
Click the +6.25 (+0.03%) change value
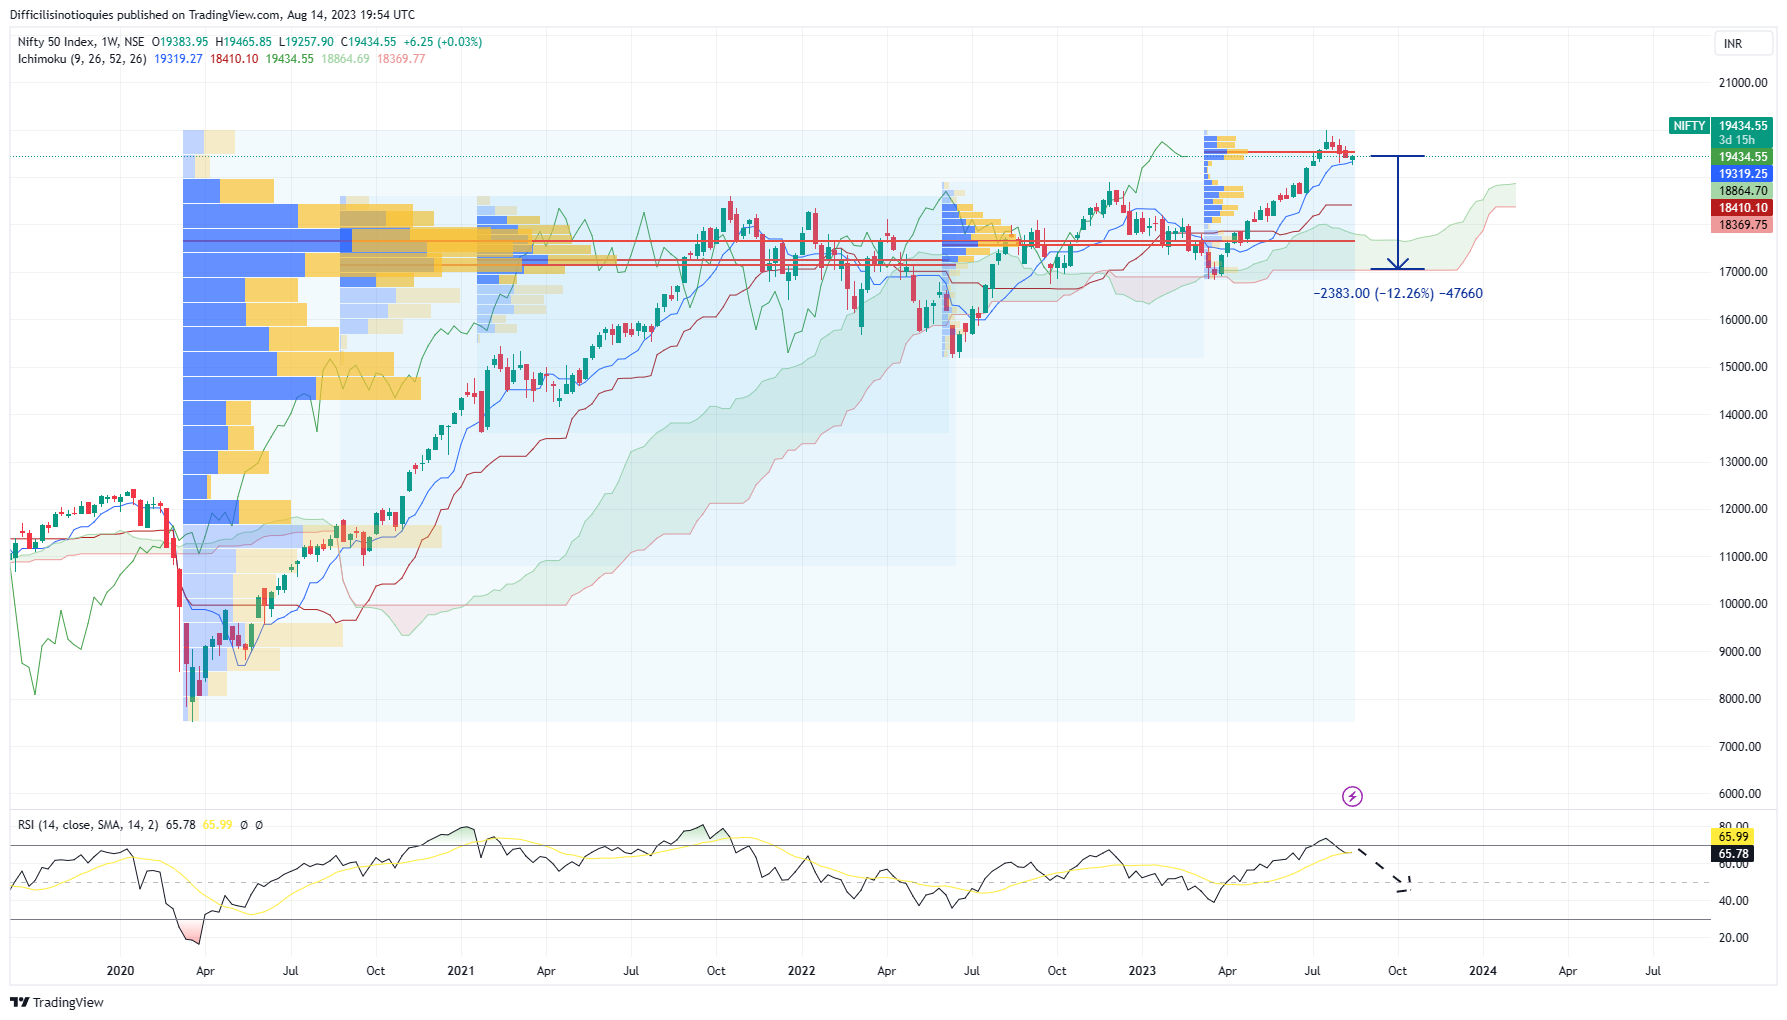click(442, 42)
